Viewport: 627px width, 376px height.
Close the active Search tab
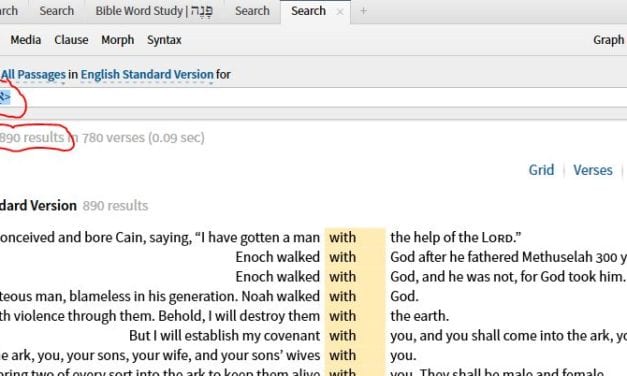(340, 12)
